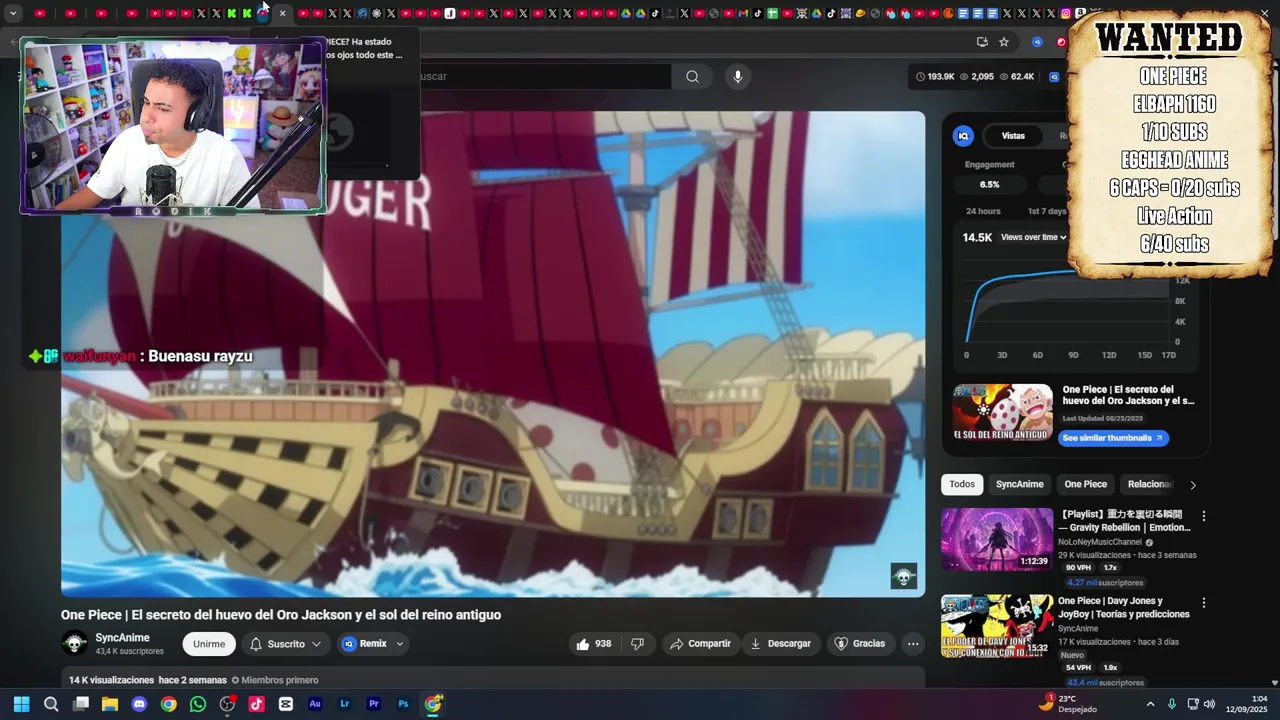Click the YouTube search magnifier button
The image size is (1280, 720).
692,77
